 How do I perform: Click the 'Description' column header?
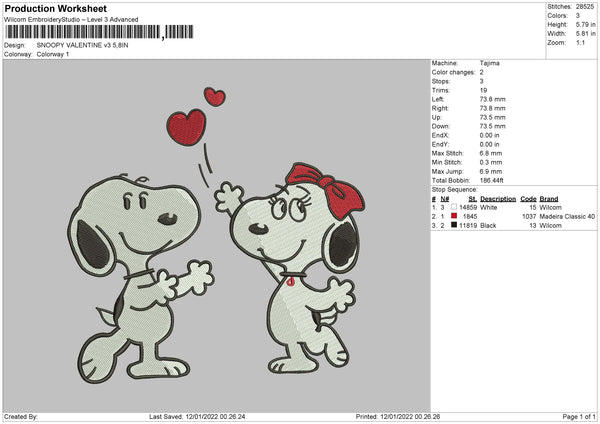pyautogui.click(x=498, y=199)
